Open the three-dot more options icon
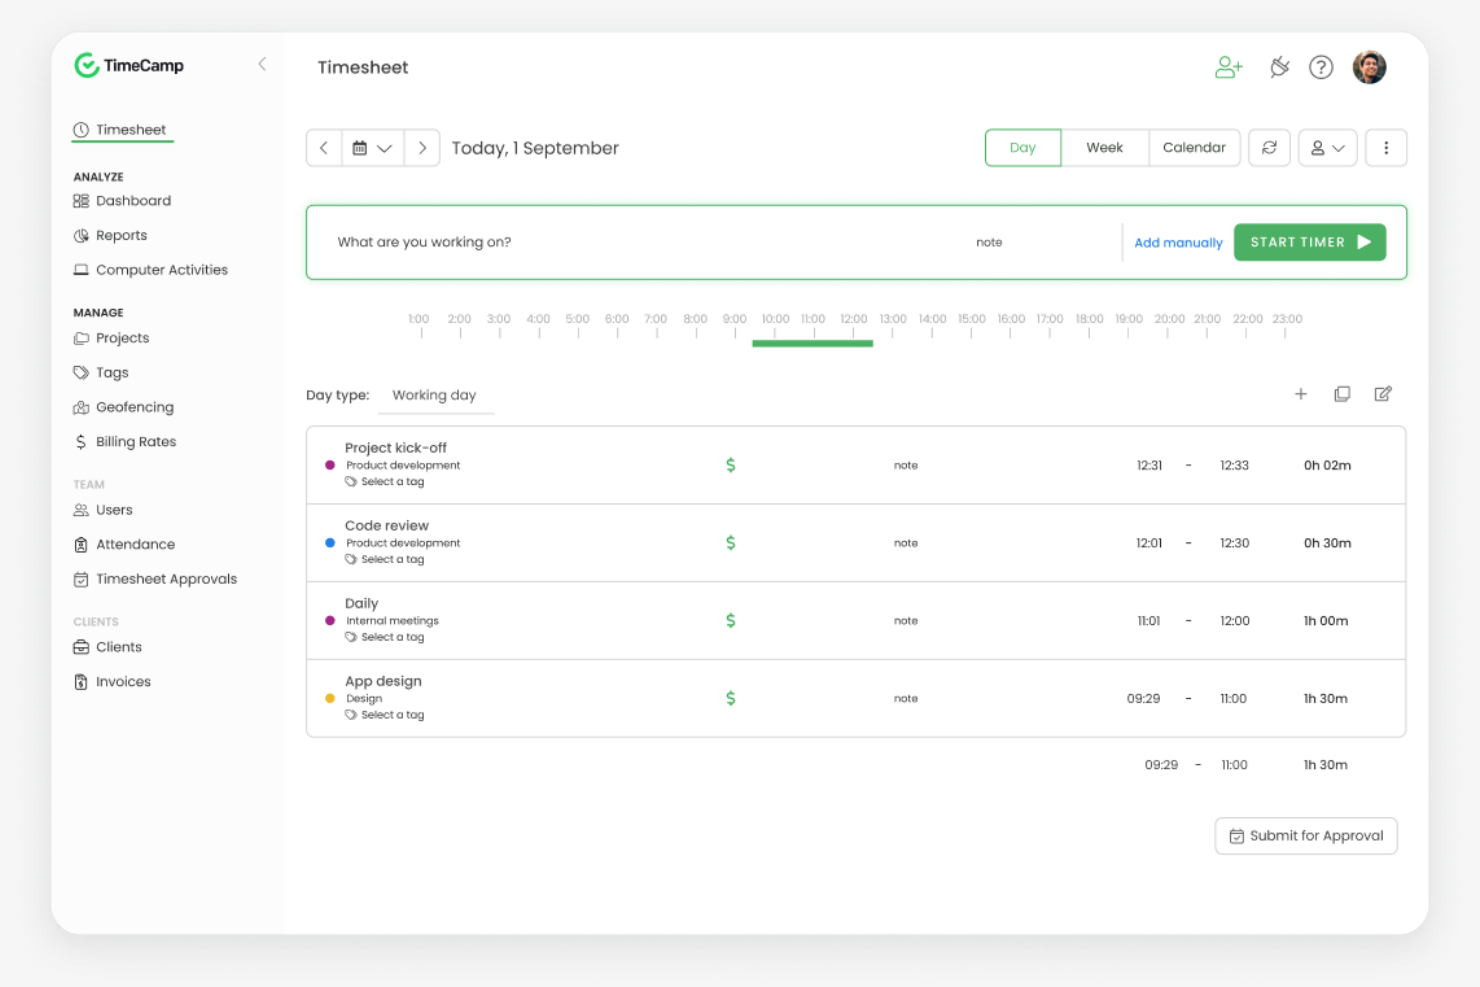 tap(1386, 147)
